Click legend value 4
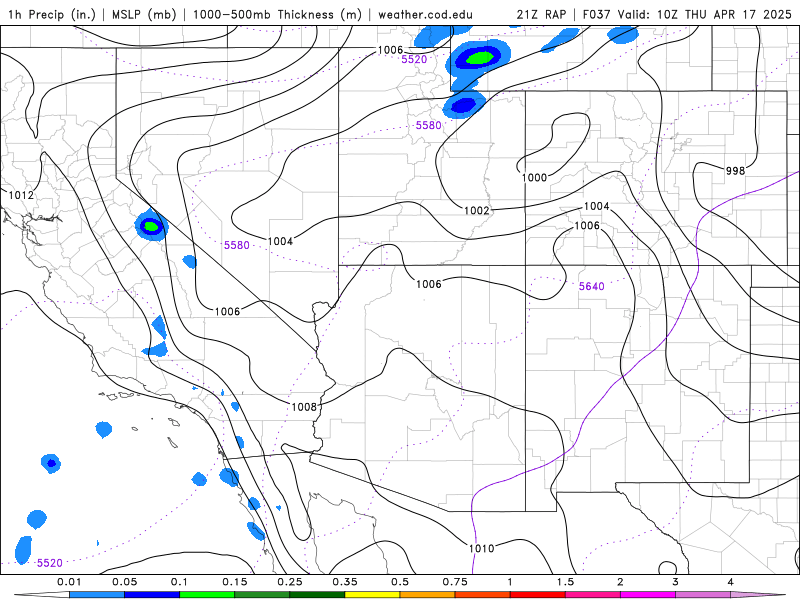 pyautogui.click(x=731, y=582)
